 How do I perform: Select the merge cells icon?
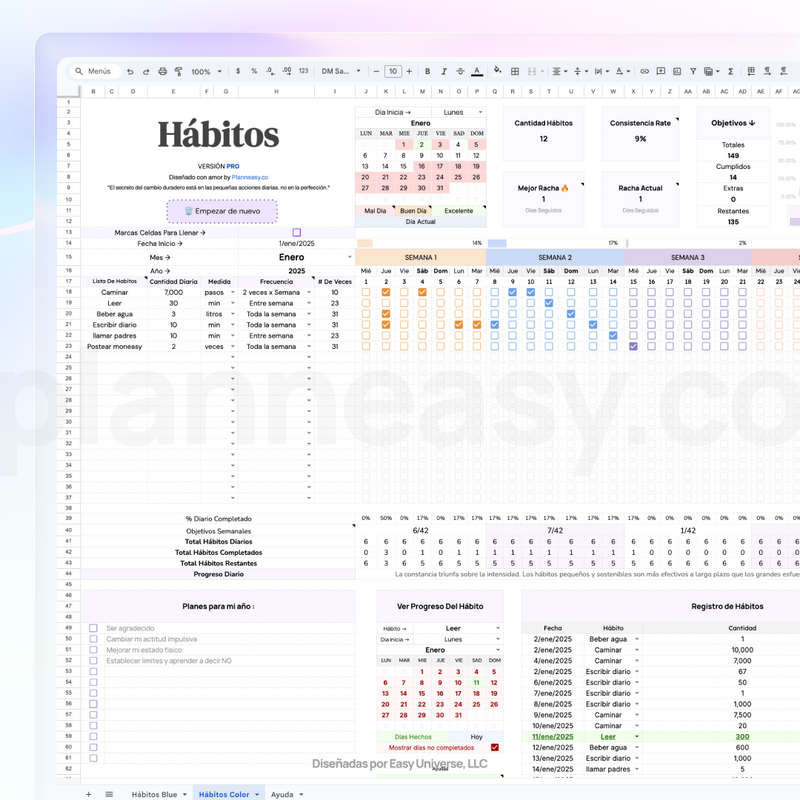click(x=534, y=71)
